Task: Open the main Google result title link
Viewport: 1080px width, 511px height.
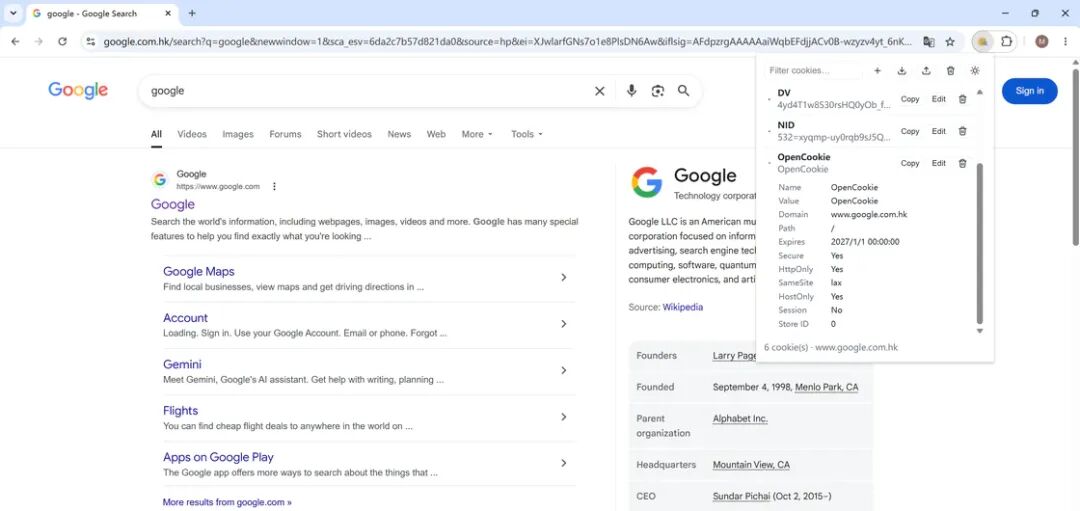Action: (x=173, y=205)
